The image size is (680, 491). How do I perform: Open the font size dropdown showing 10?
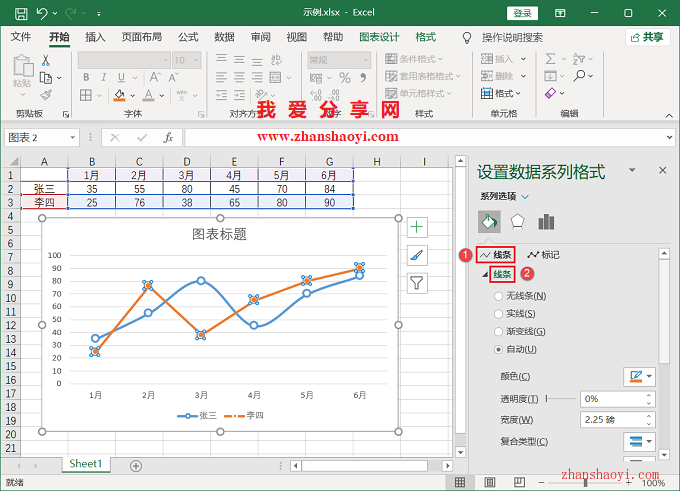click(x=196, y=60)
